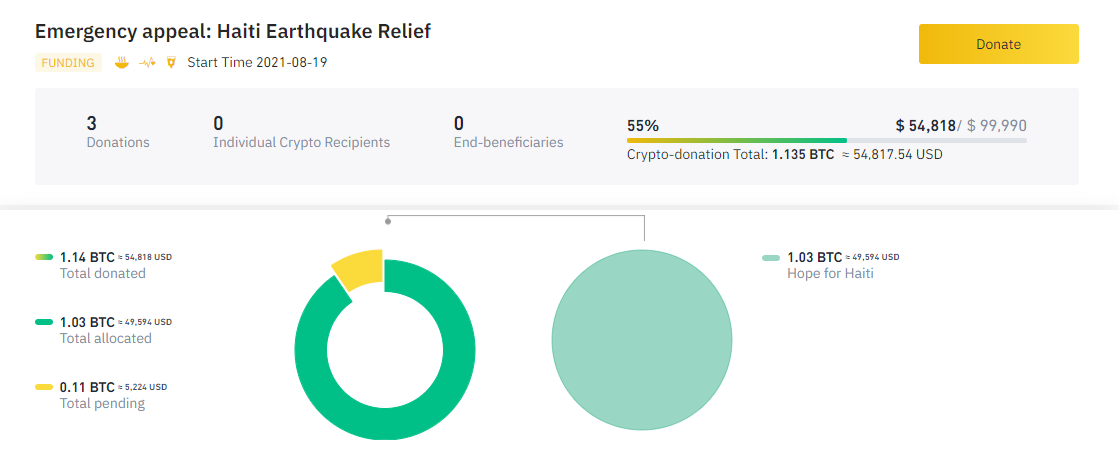Click the yellow pending slice of donut chart
Screen dimensions: 1119x474
point(359,268)
